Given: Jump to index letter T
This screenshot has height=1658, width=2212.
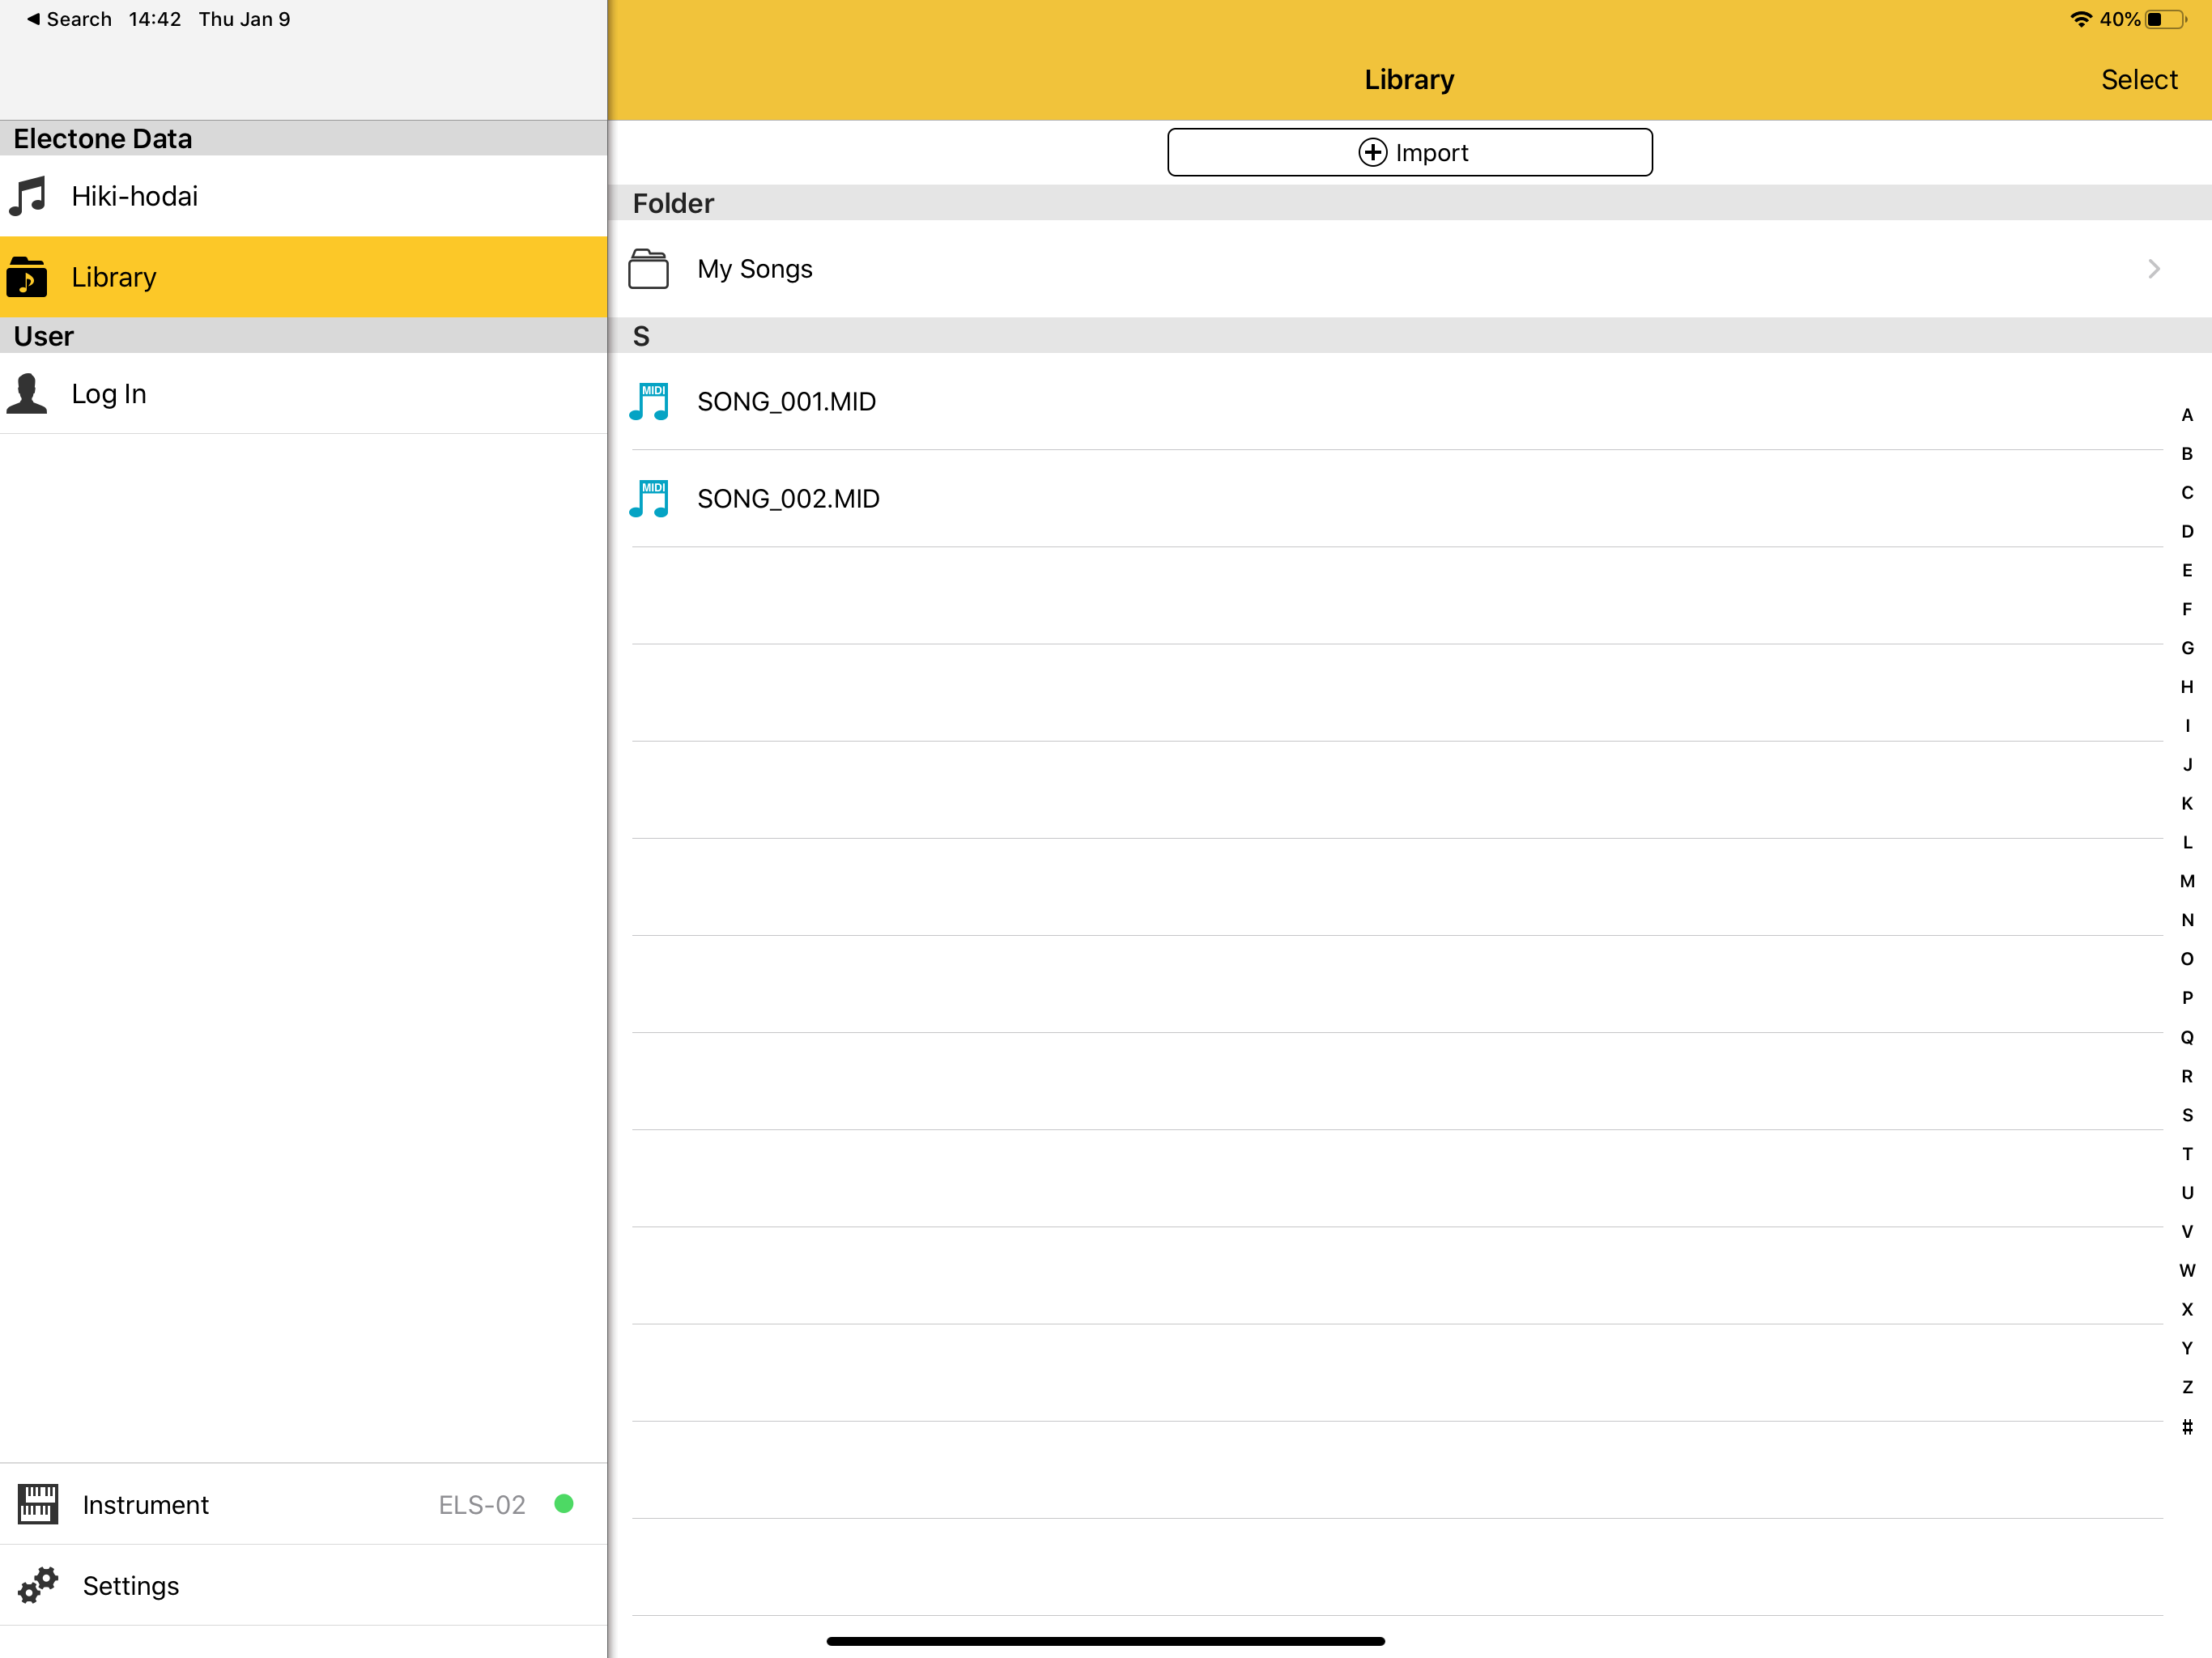Looking at the screenshot, I should 2187,1154.
